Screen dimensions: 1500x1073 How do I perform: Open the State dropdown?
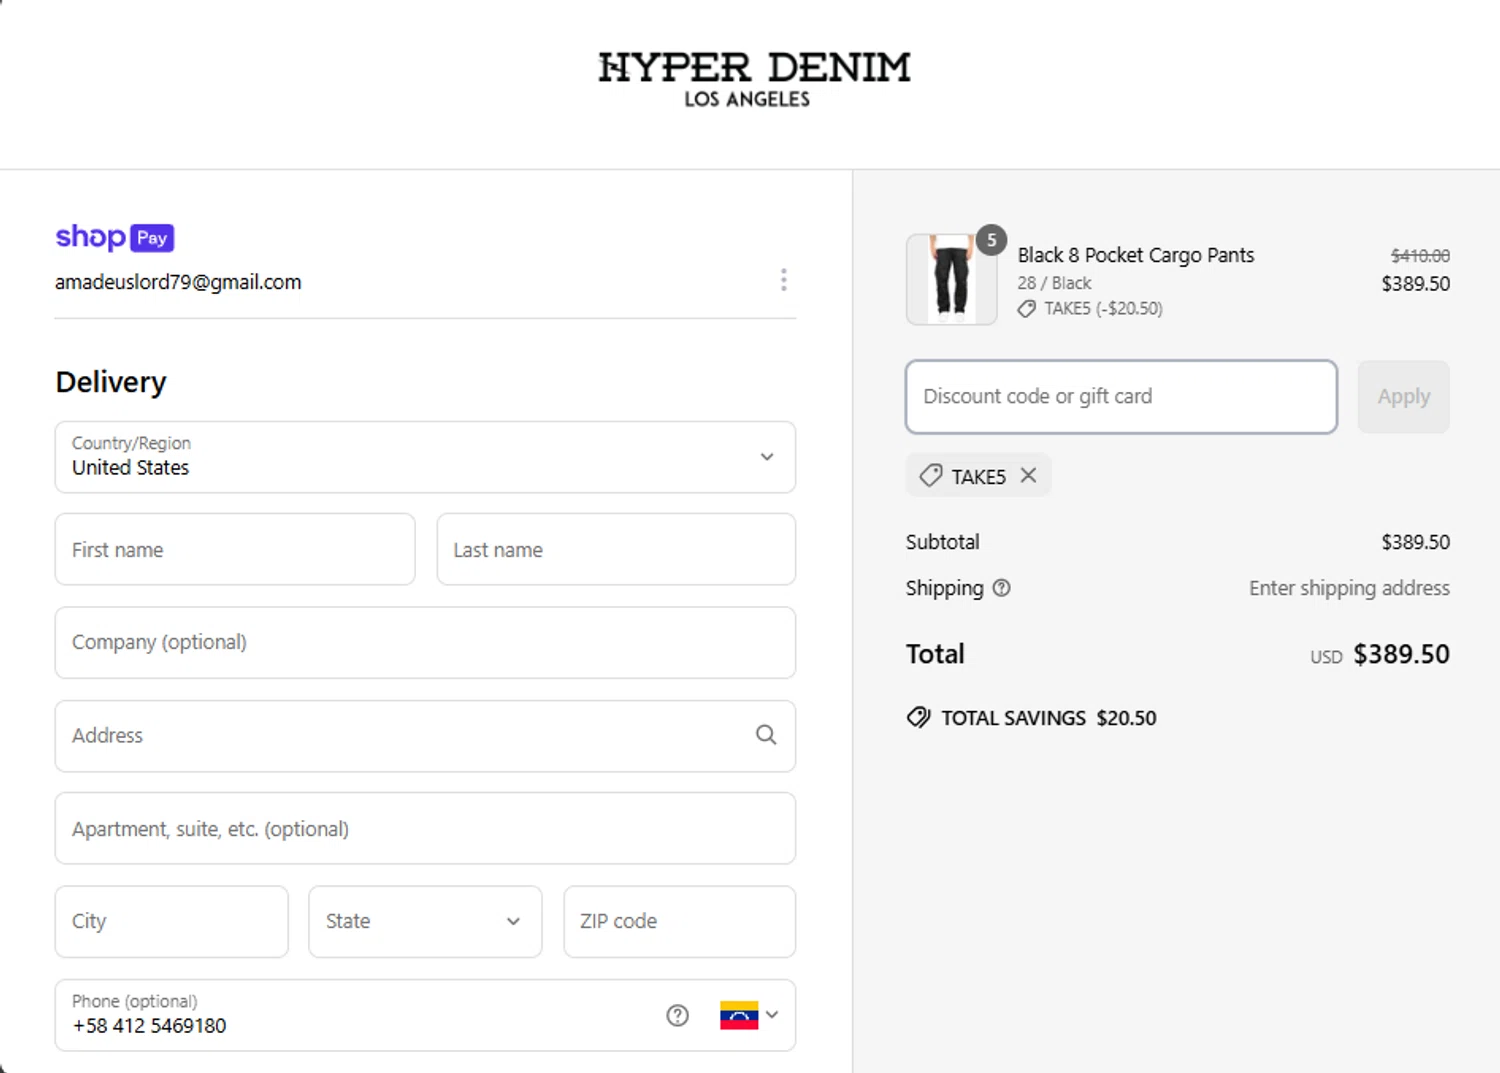pos(425,921)
